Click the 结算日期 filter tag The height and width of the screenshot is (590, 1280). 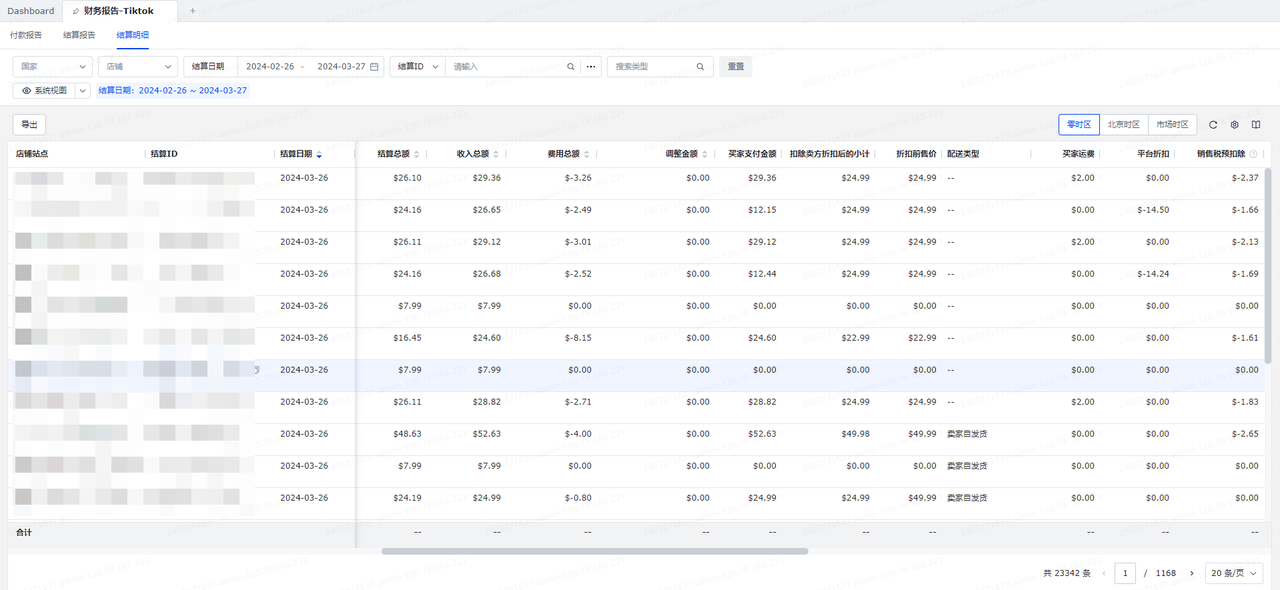point(173,90)
